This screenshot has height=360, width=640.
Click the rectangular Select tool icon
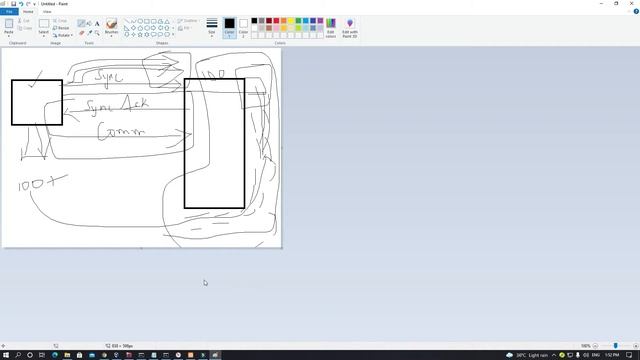[44, 23]
